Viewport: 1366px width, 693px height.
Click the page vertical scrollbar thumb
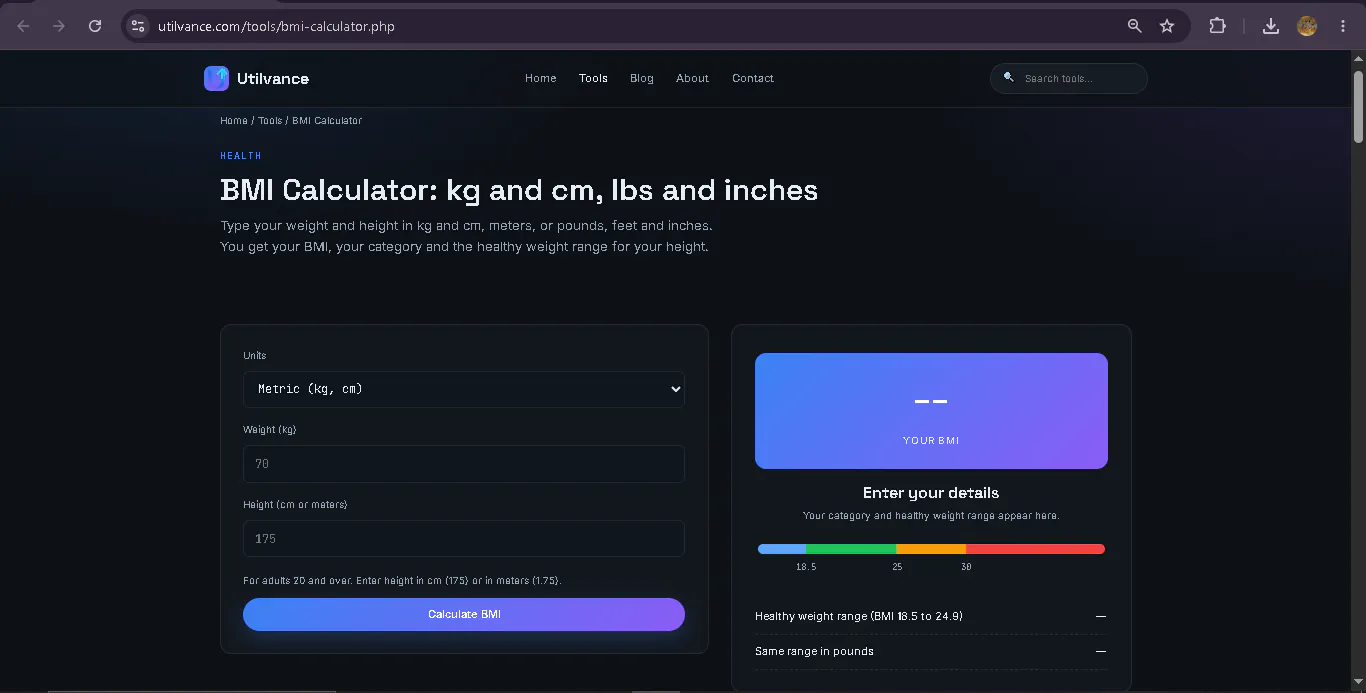click(1358, 106)
